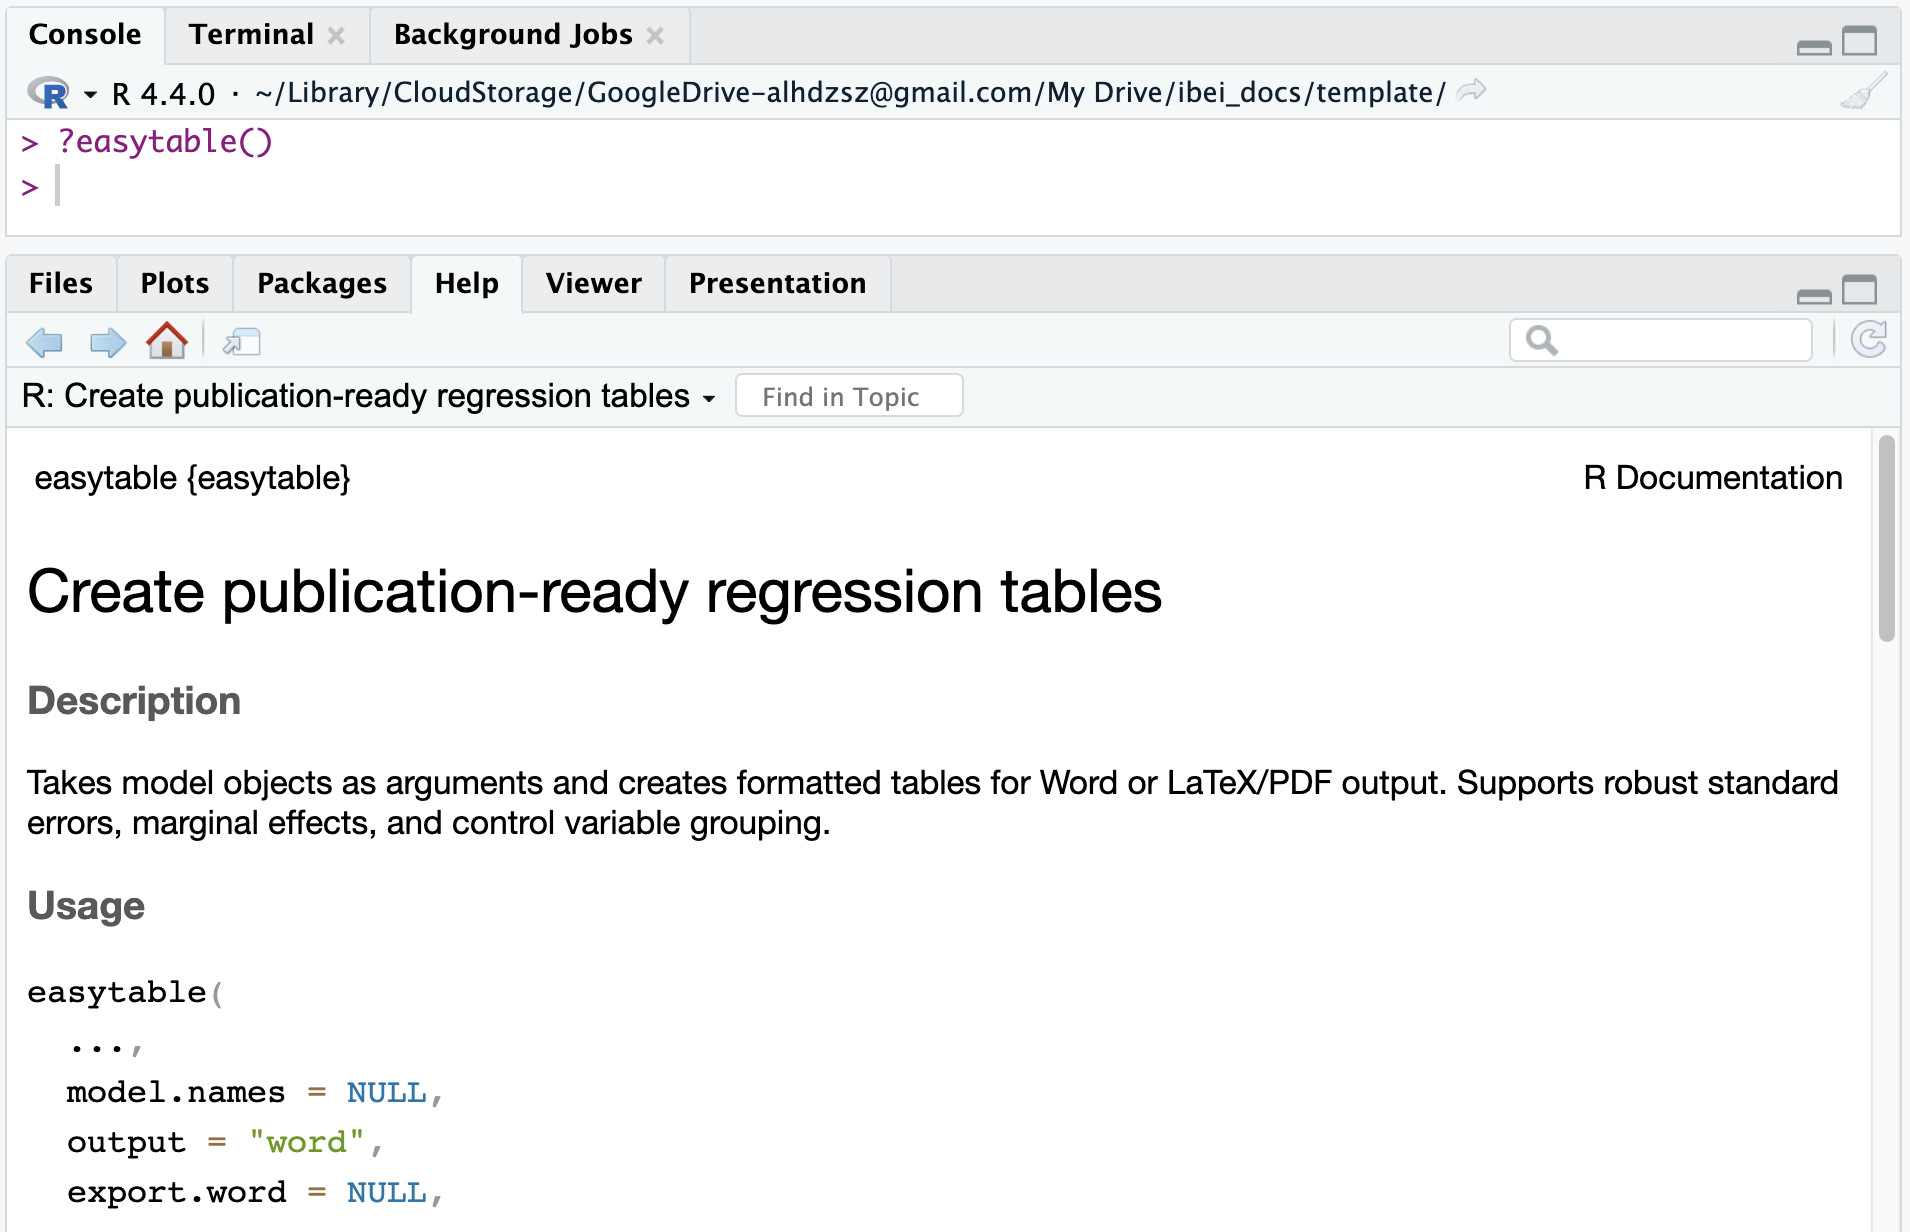Viewport: 1910px width, 1232px height.
Task: Switch to the Plots tab
Action: 174,283
